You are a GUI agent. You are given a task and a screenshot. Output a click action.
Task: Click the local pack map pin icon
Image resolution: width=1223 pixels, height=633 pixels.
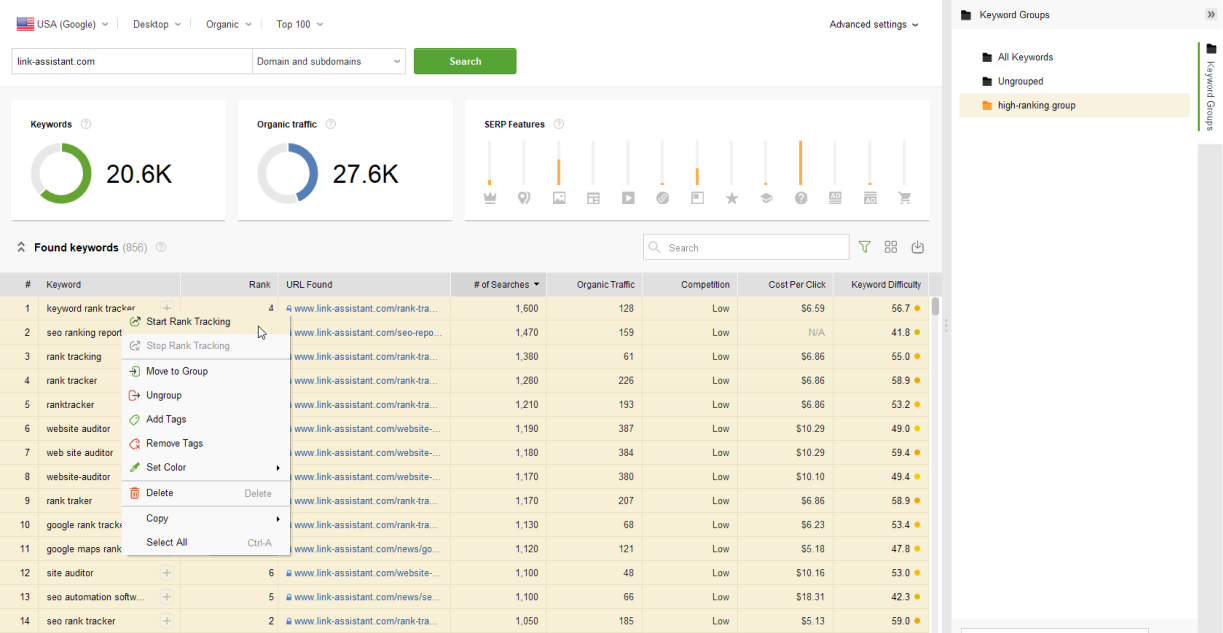click(x=524, y=198)
